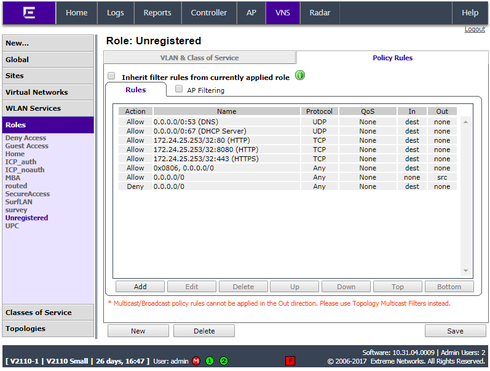Viewport: 490px width, 371px height.
Task: Expand Topologies section
Action: click(x=48, y=328)
